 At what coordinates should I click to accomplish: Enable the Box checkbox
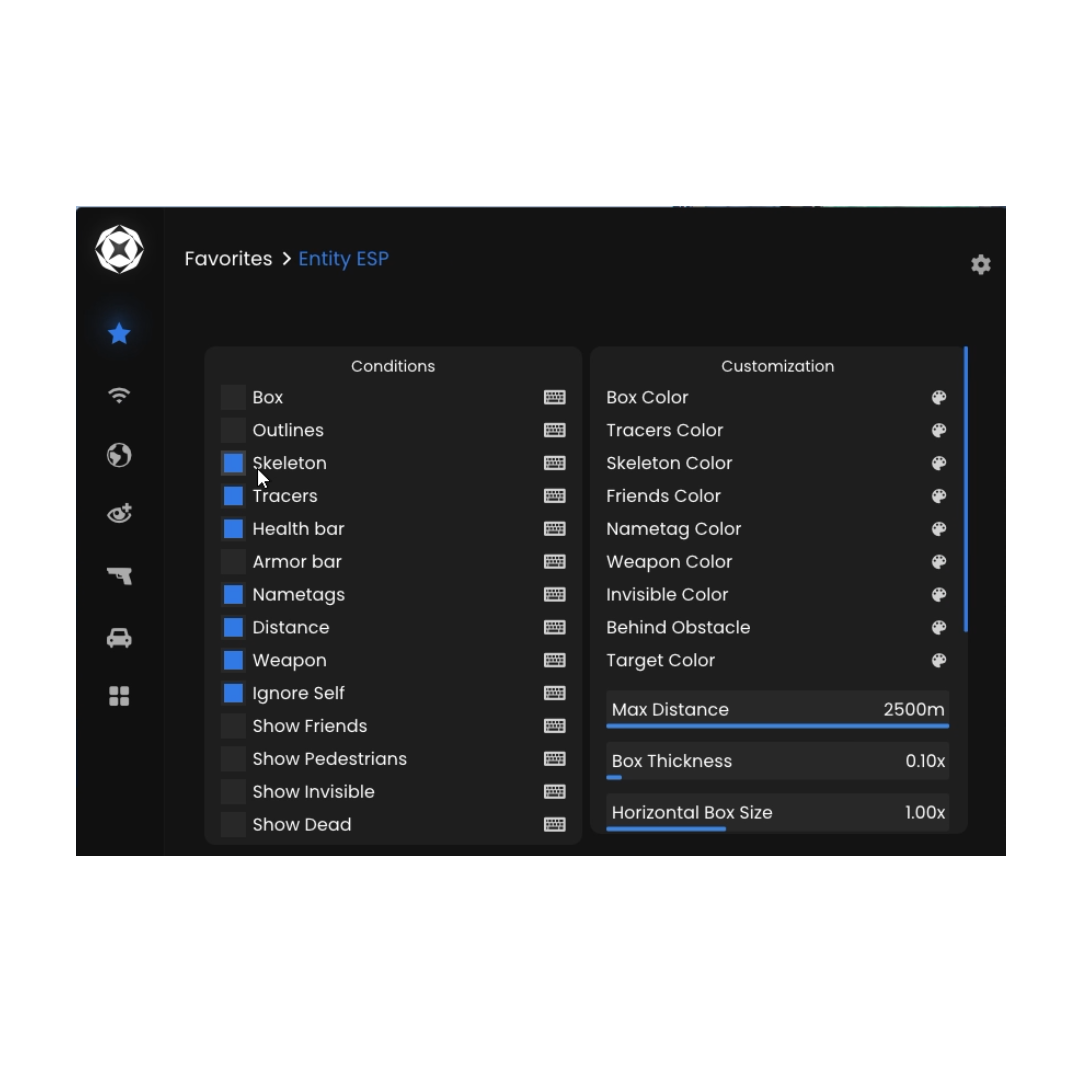click(233, 397)
